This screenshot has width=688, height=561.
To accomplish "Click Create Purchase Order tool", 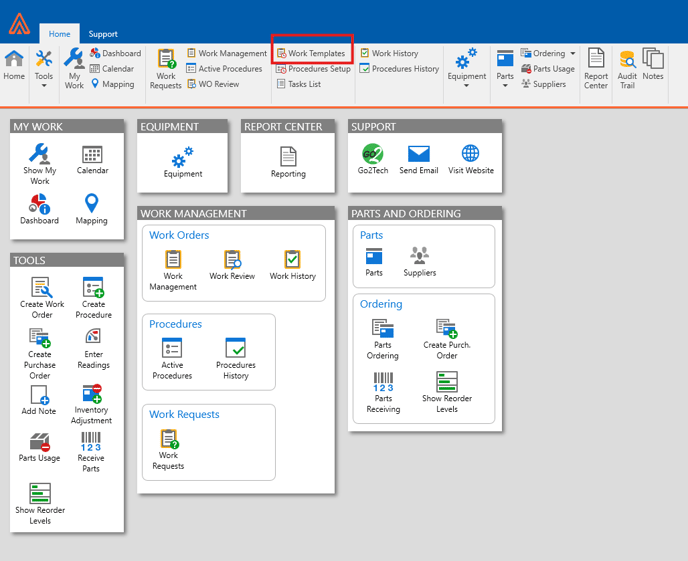I will [39, 354].
